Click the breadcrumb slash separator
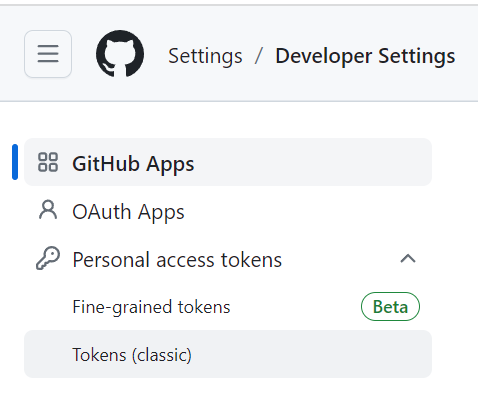 pos(259,55)
